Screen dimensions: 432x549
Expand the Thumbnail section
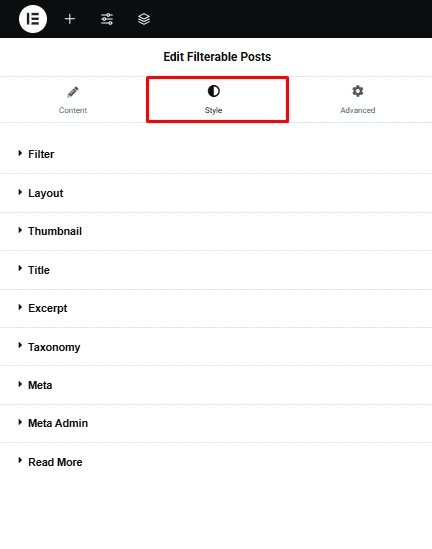tap(216, 231)
